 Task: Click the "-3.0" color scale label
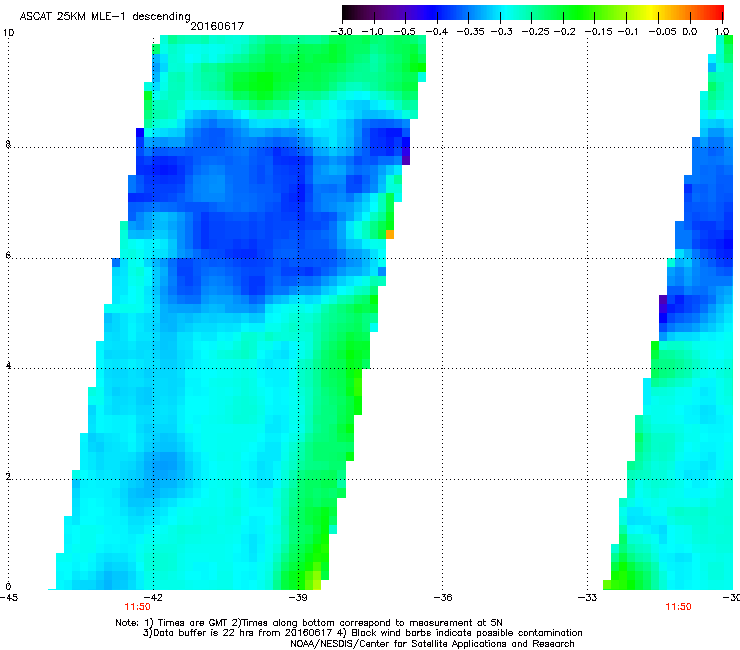(x=341, y=32)
